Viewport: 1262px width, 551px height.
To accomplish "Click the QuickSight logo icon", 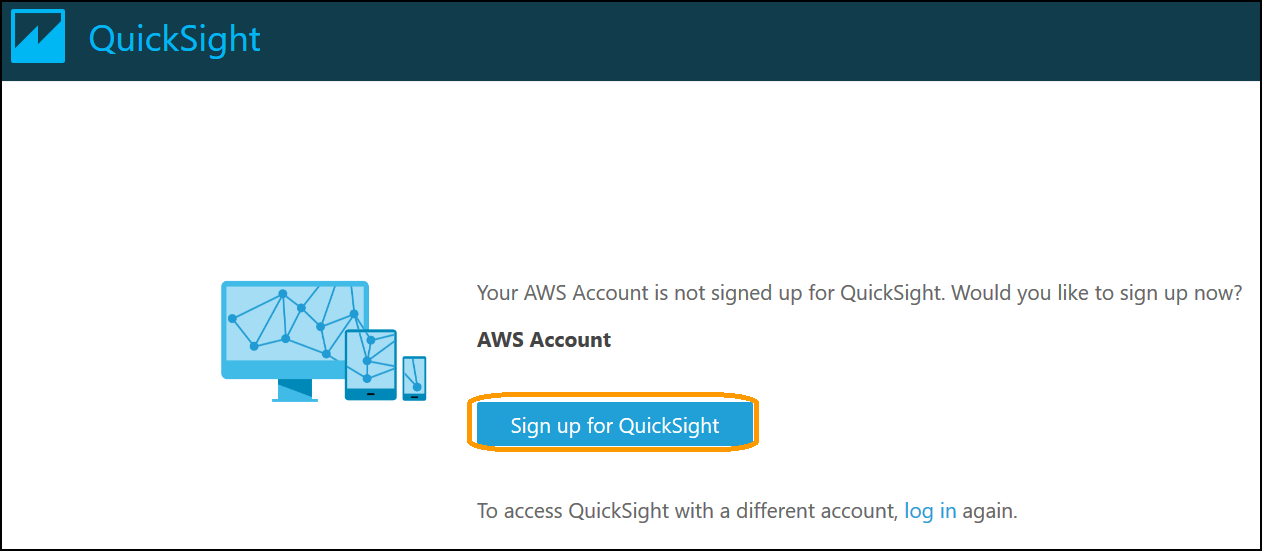I will [x=38, y=37].
